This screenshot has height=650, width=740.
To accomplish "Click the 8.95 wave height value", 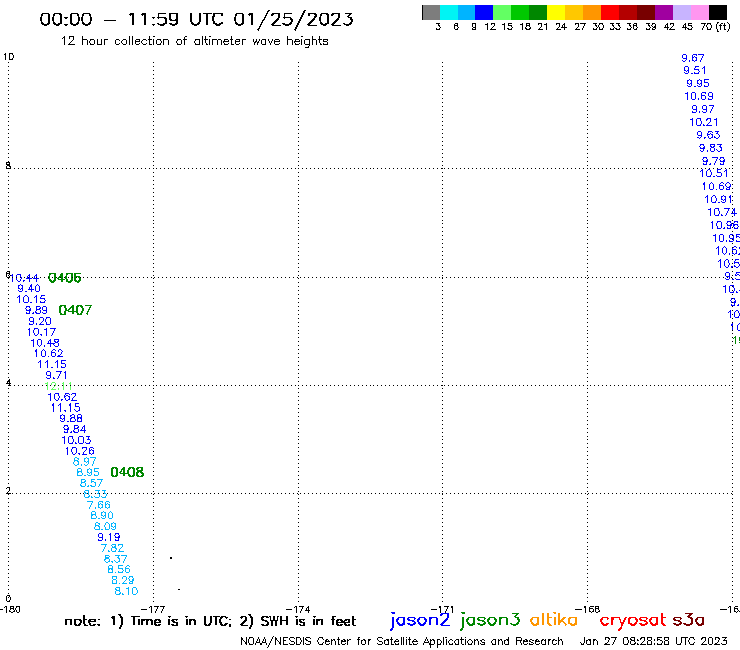I will (x=88, y=473).
